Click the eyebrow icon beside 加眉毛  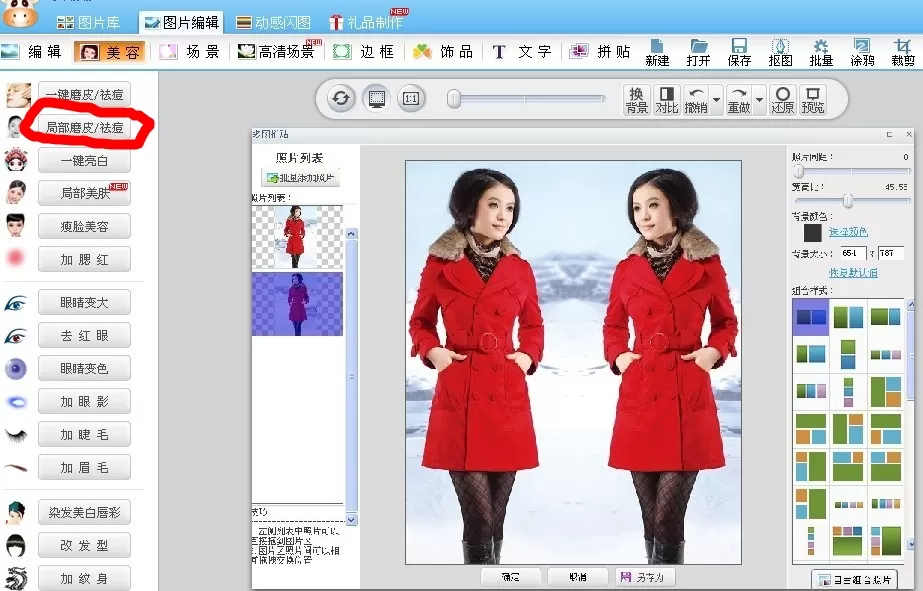16,468
